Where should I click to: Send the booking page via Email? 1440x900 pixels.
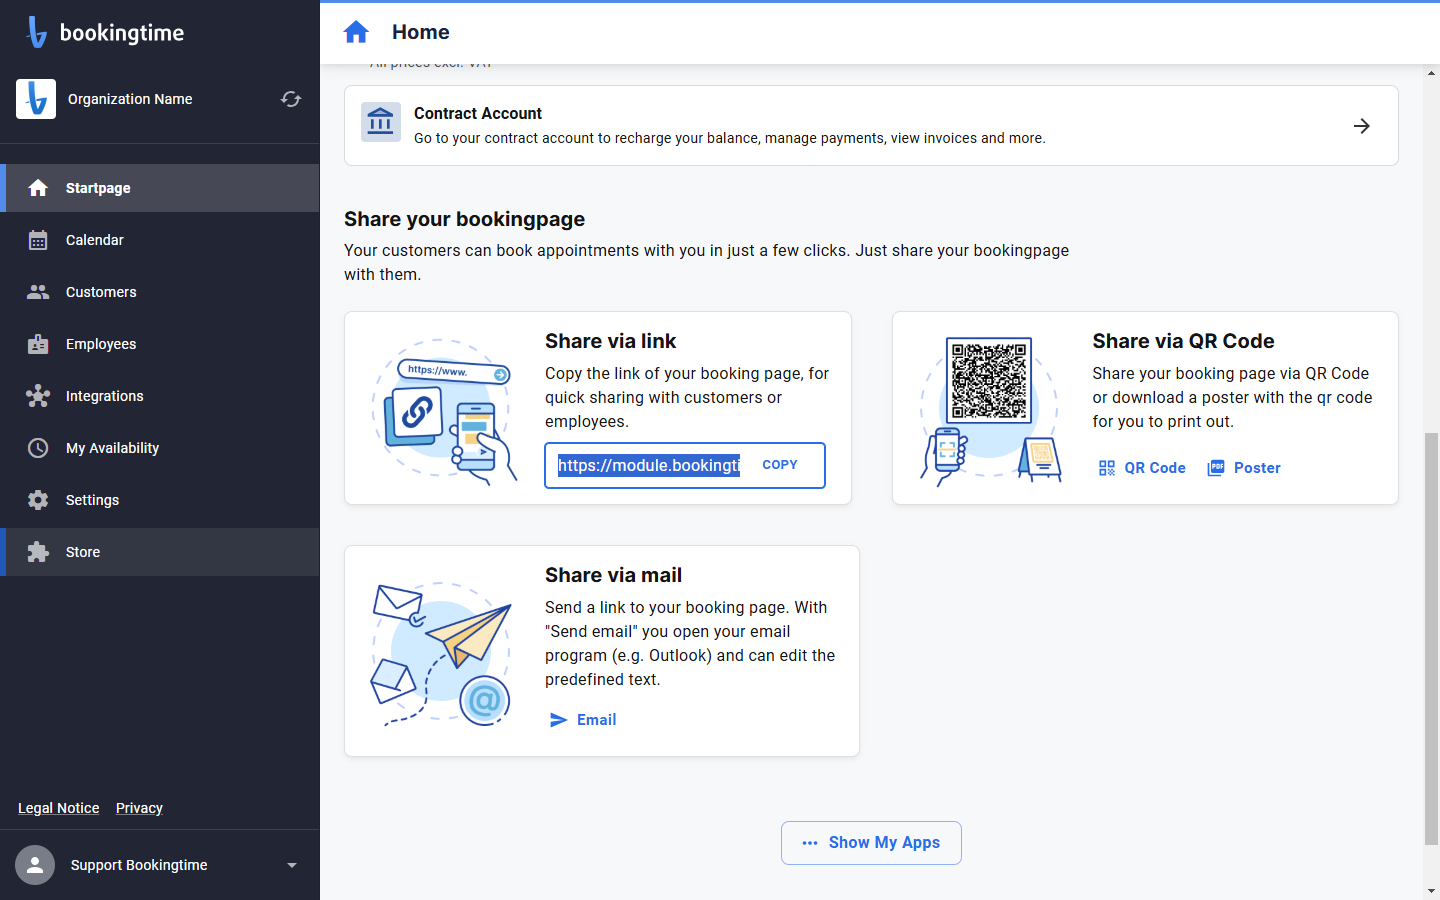pos(583,720)
